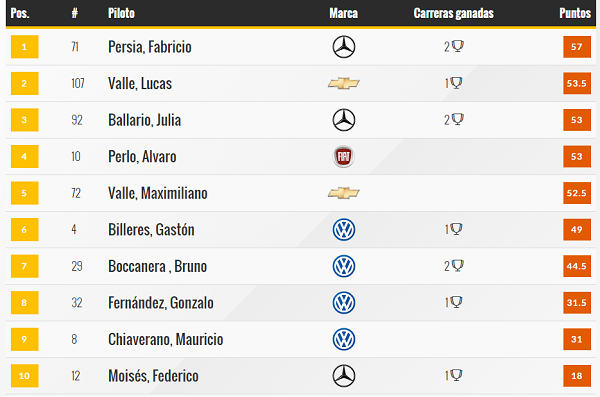
Task: Click the Volkswagen logo for Billeres, Gastón
Action: 344,229
